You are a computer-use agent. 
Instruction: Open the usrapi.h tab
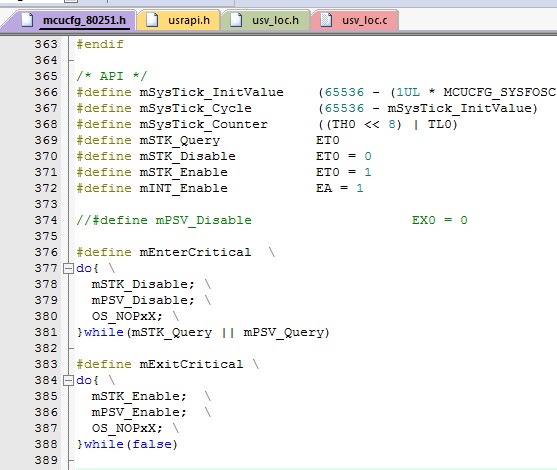[178, 20]
